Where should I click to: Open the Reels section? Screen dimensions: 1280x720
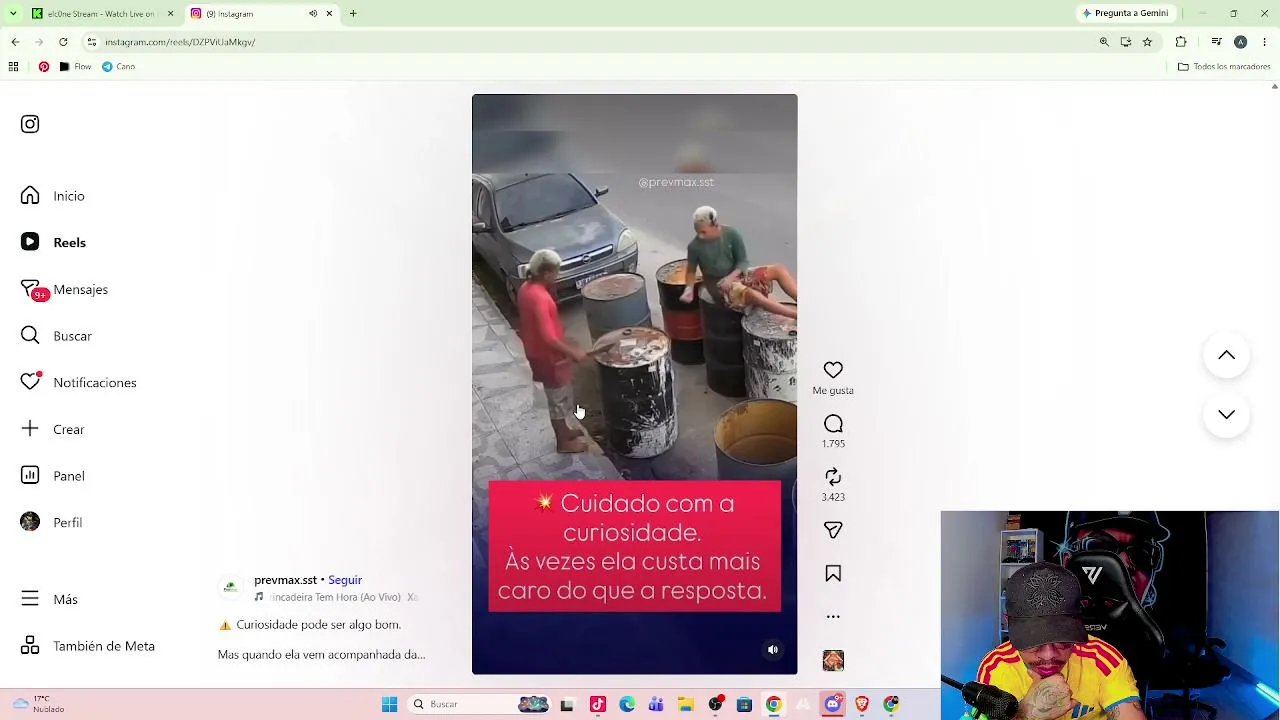54,242
